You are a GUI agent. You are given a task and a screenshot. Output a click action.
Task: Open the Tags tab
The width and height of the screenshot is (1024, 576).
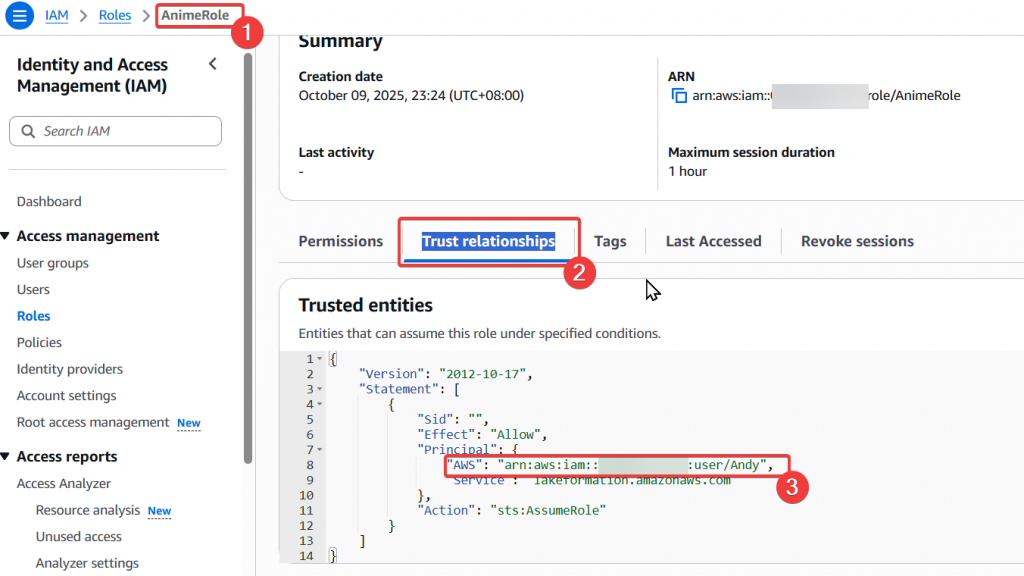610,241
